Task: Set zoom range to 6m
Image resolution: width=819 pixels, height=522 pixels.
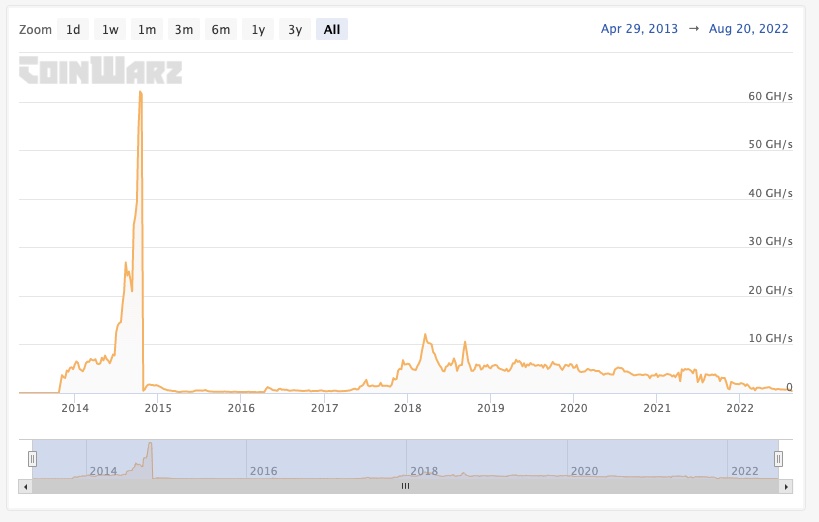Action: tap(221, 29)
